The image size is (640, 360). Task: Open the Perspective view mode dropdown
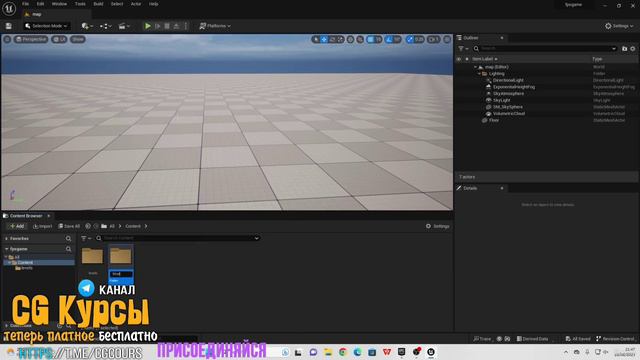31,39
